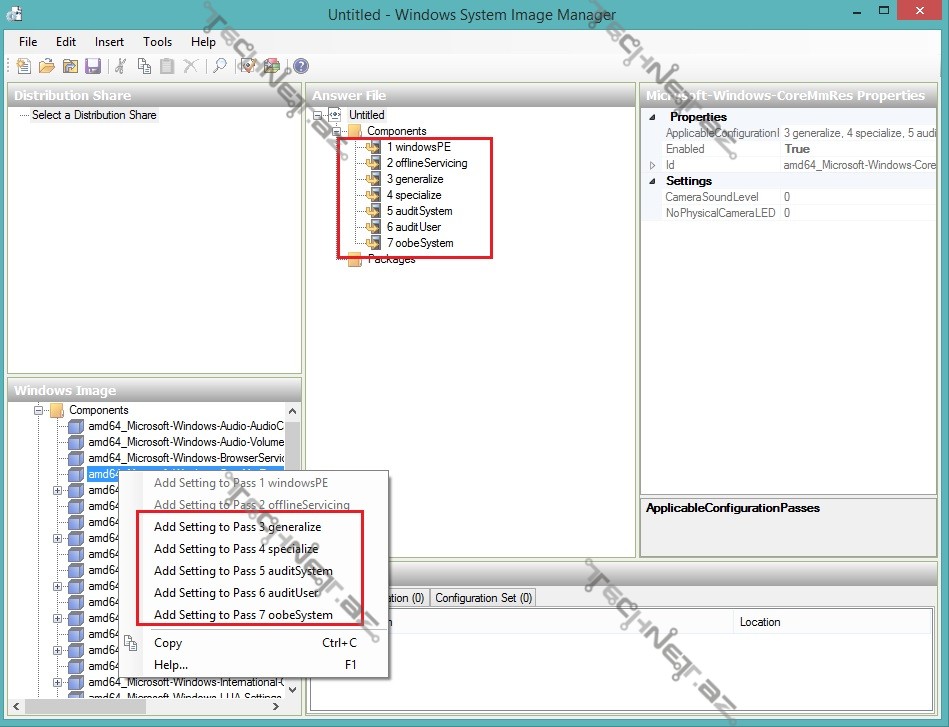Viewport: 949px width, 727px height.
Task: Collapse the Components folder in Windows Image pane
Action: [x=39, y=410]
